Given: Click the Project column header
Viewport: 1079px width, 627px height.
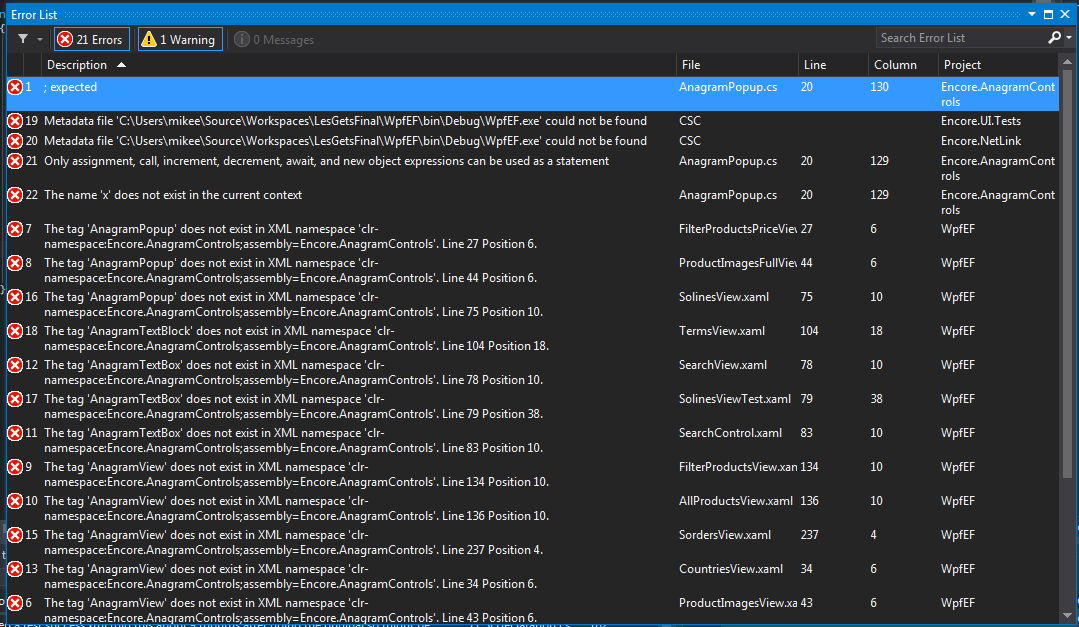Looking at the screenshot, I should [961, 63].
